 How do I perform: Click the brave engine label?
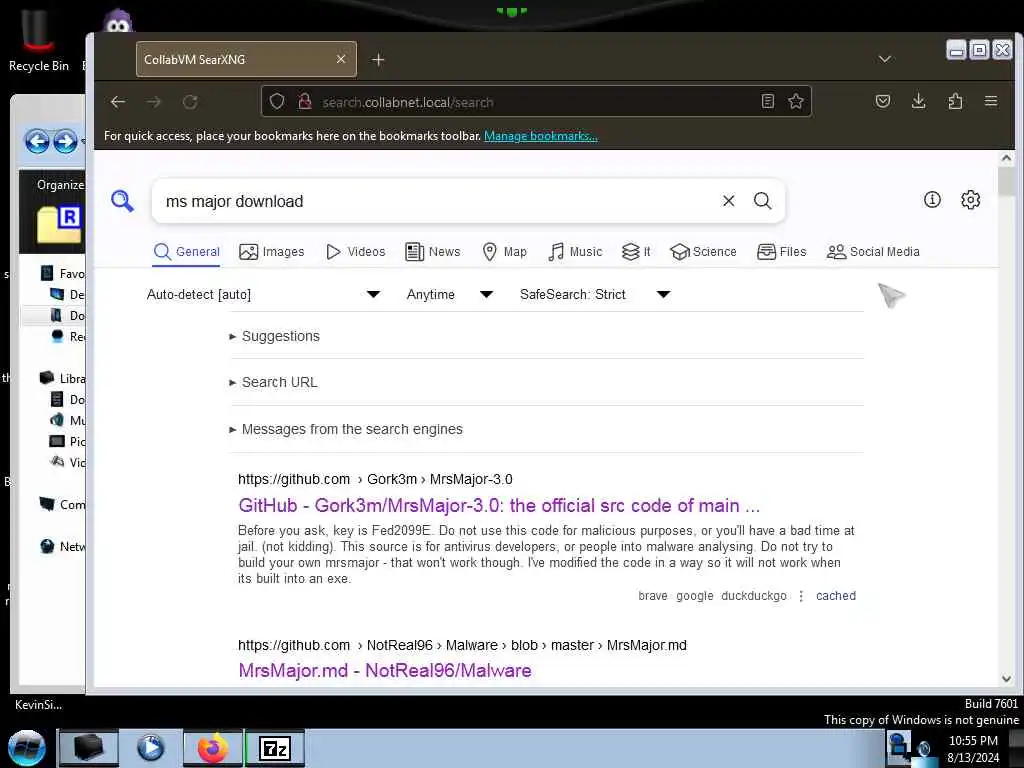point(652,596)
